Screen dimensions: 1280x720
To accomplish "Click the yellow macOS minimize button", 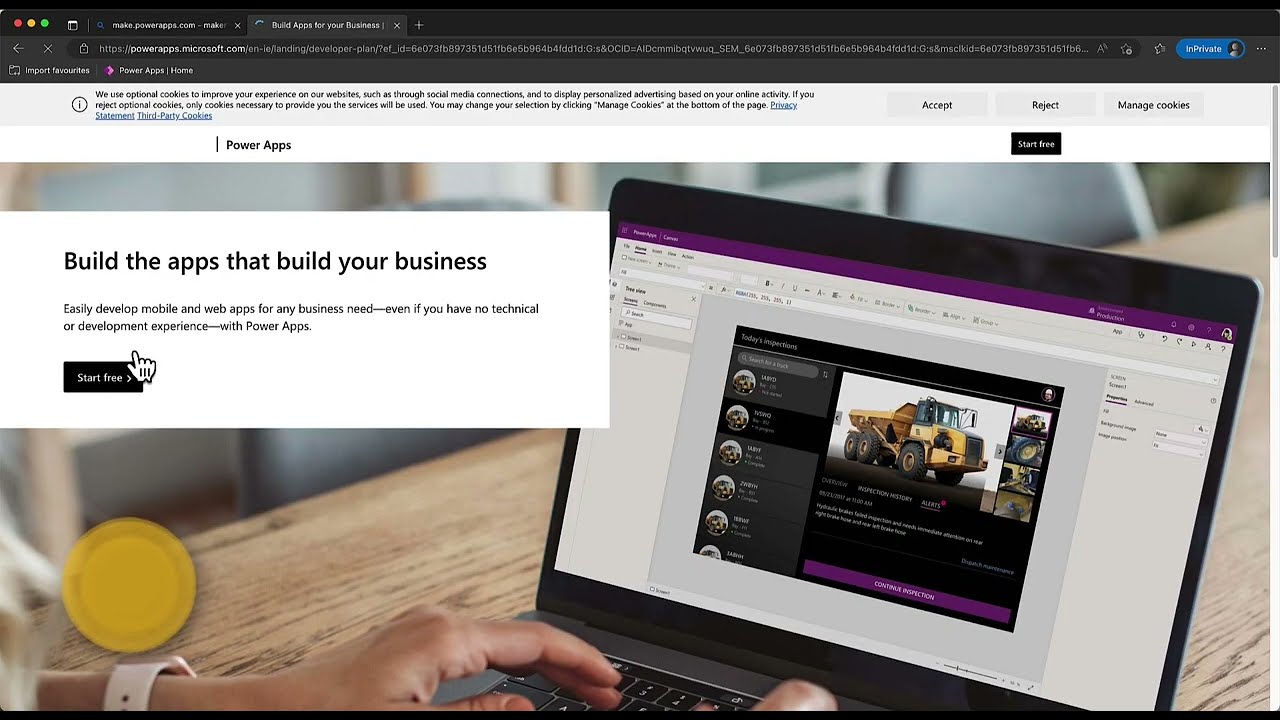I will [x=31, y=23].
